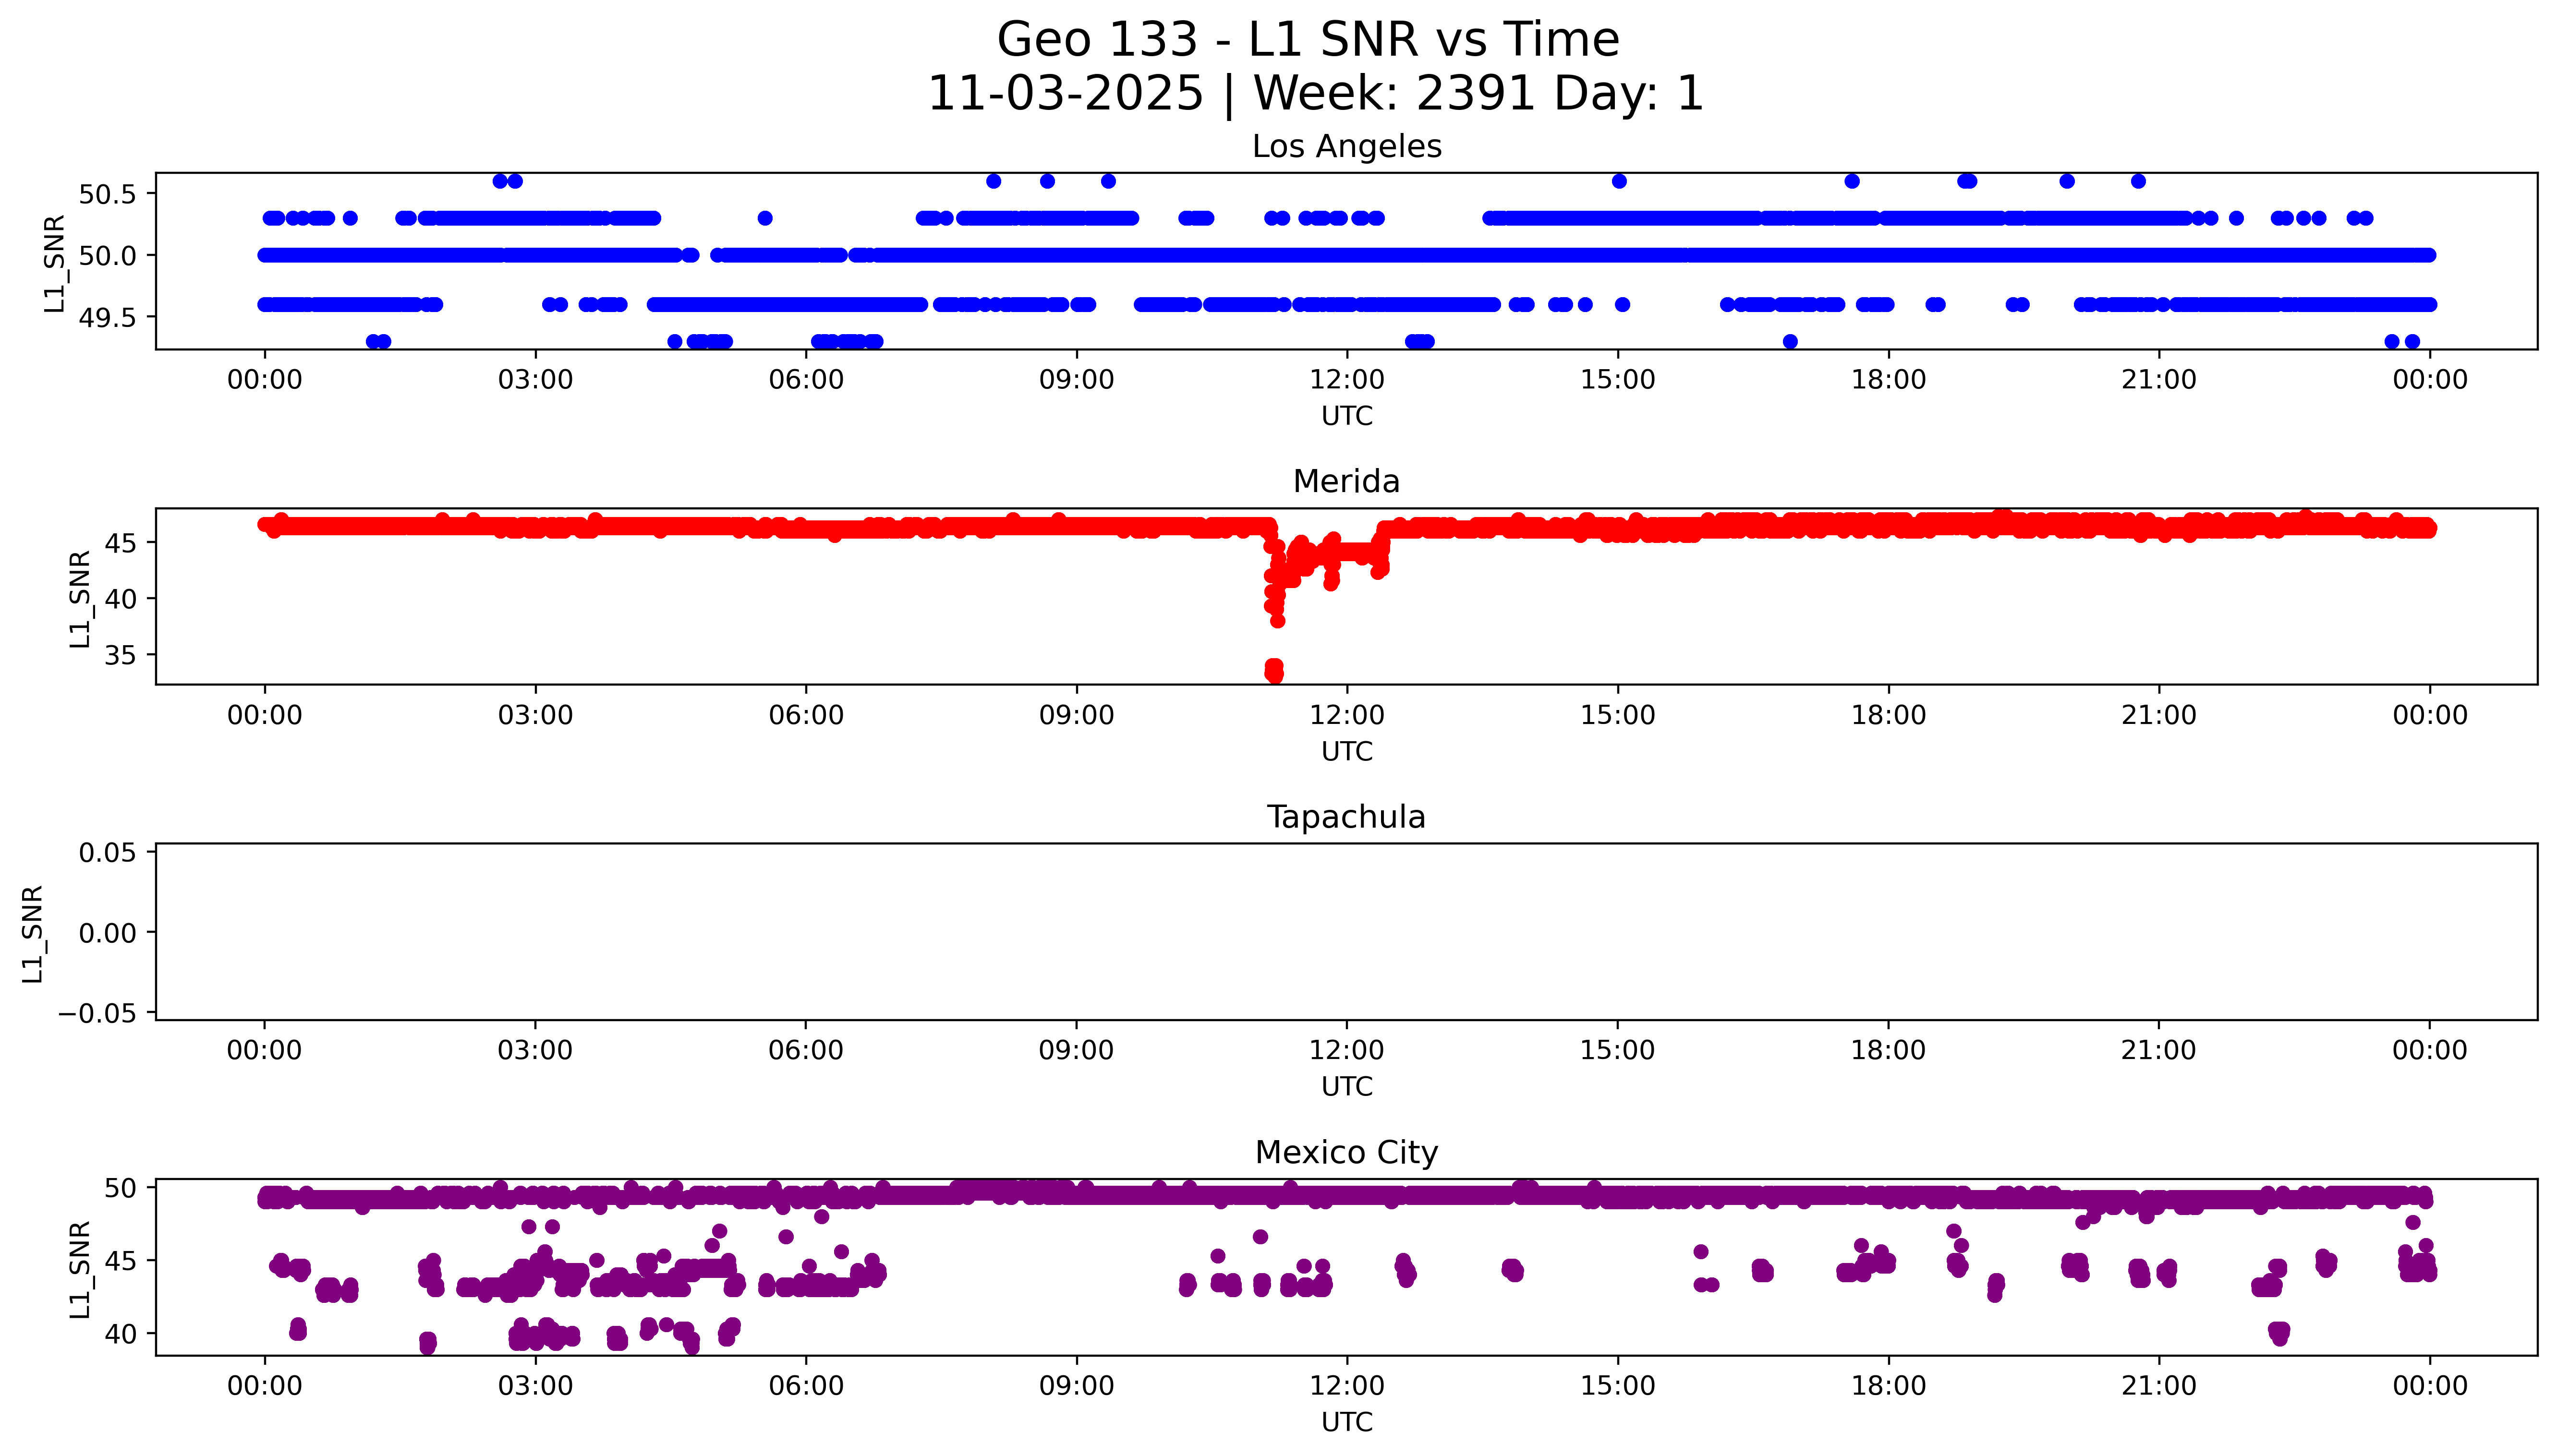Click the main title 'Geo 133 - L1 SNR vs Time'

1308,40
